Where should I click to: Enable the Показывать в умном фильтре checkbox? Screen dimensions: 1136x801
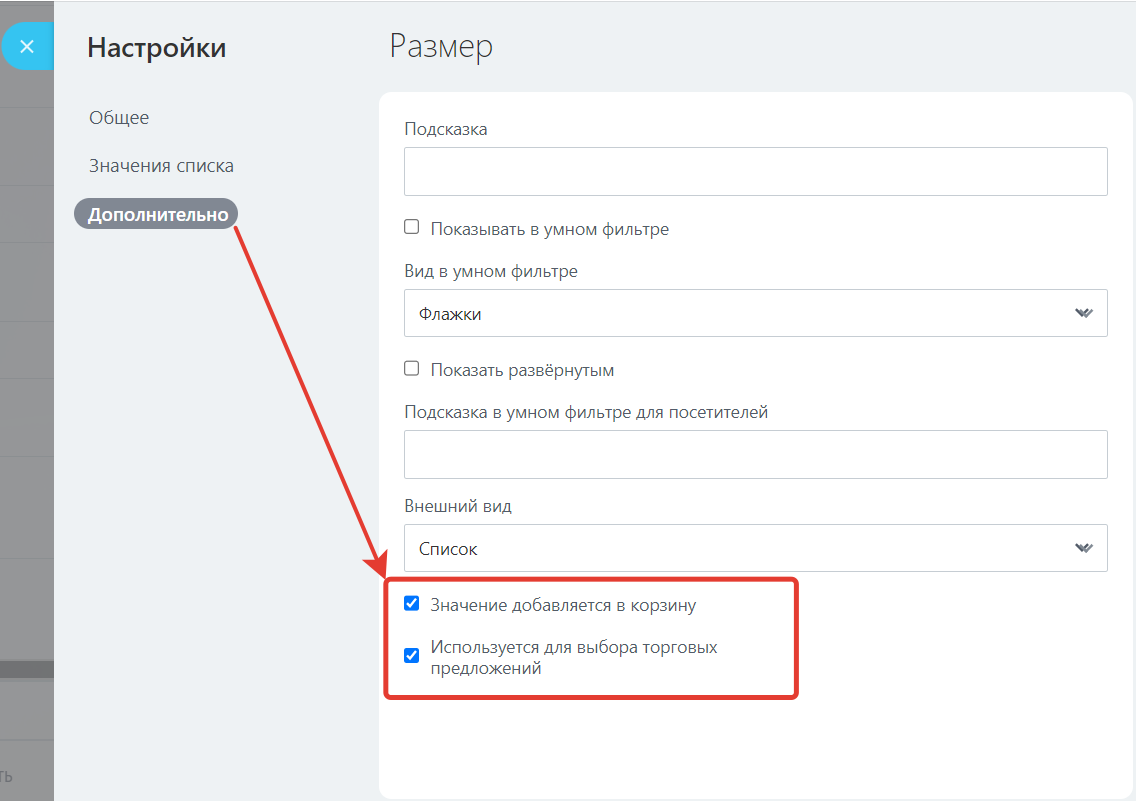point(411,227)
